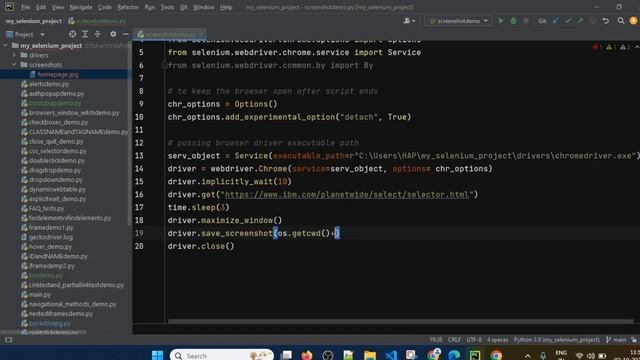Open Code With Me user menu
640x360 pixels.
pyautogui.click(x=409, y=21)
